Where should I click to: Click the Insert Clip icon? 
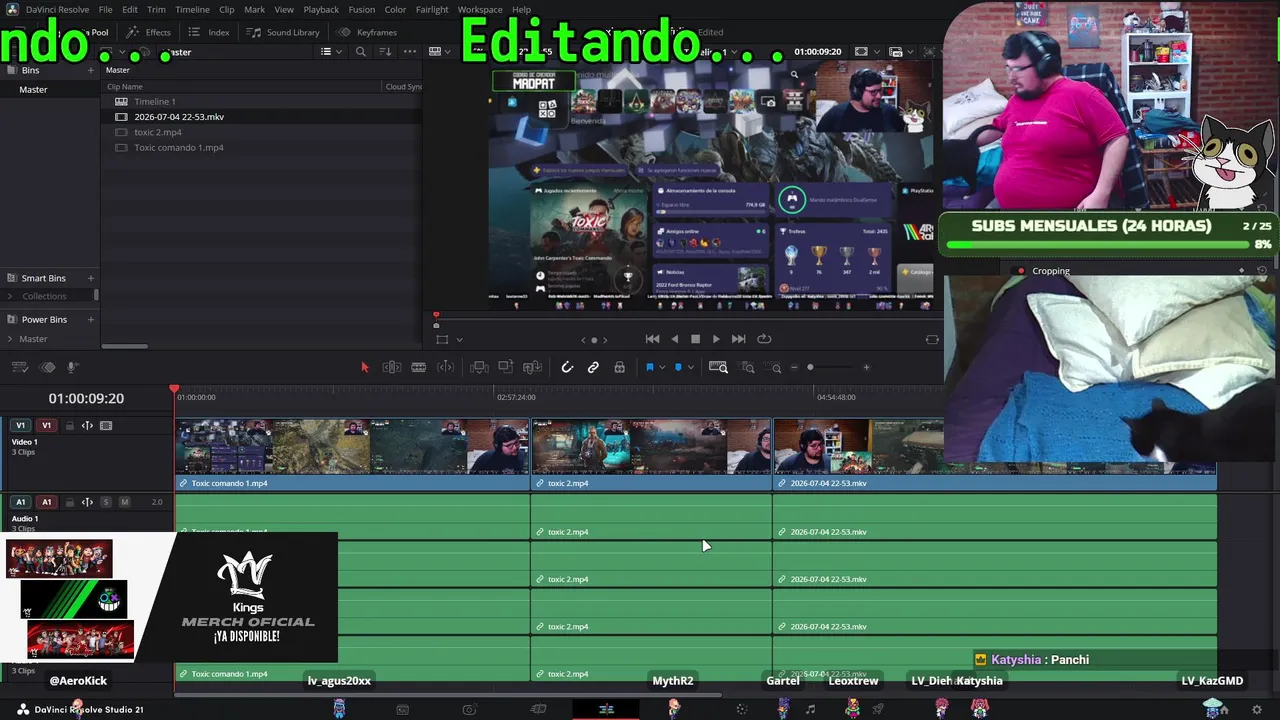coord(479,367)
